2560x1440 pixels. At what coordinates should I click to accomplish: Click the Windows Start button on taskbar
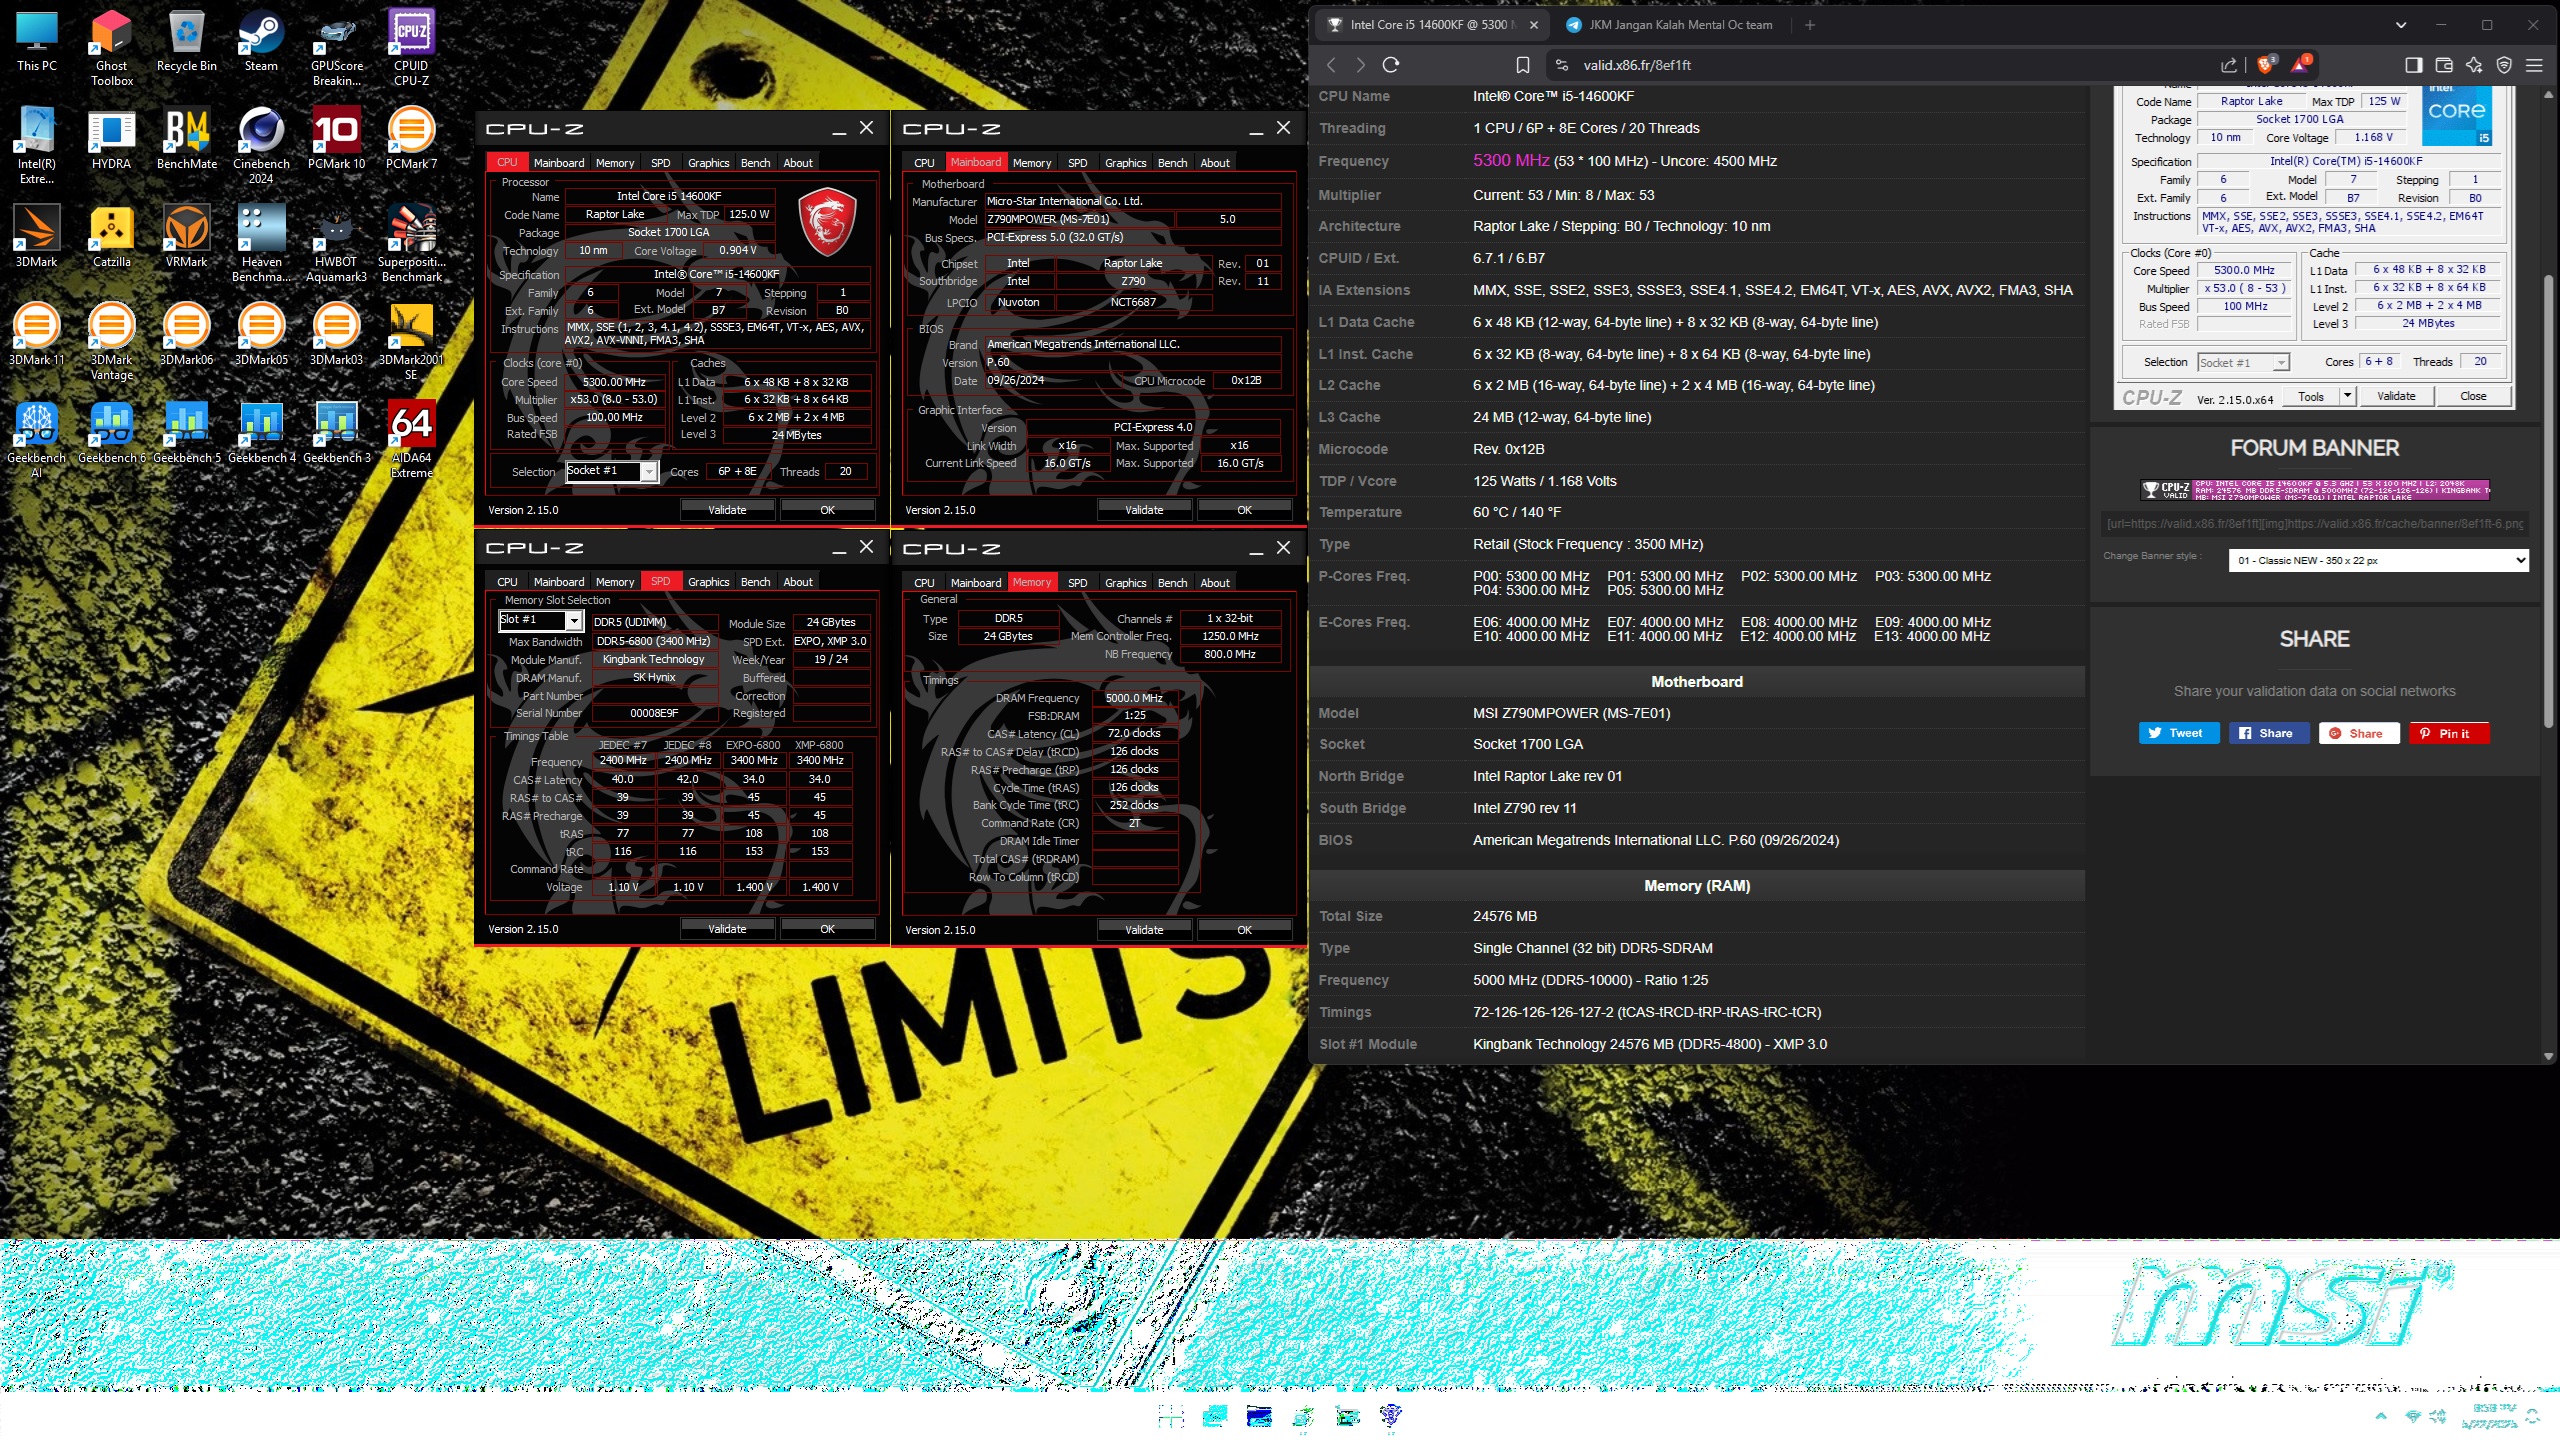[1170, 1415]
